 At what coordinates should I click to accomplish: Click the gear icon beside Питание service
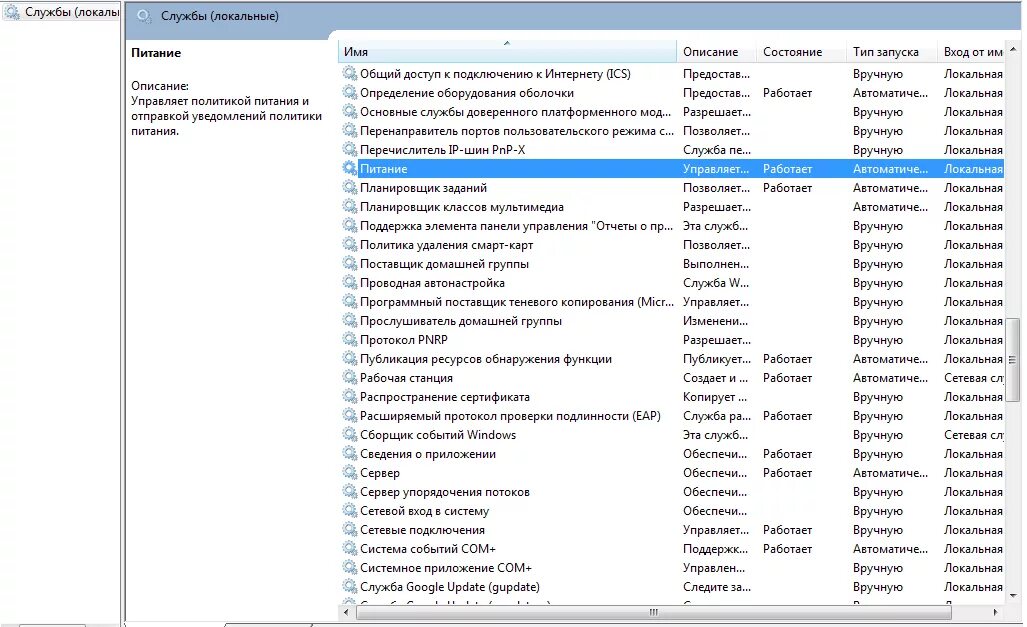tap(350, 168)
